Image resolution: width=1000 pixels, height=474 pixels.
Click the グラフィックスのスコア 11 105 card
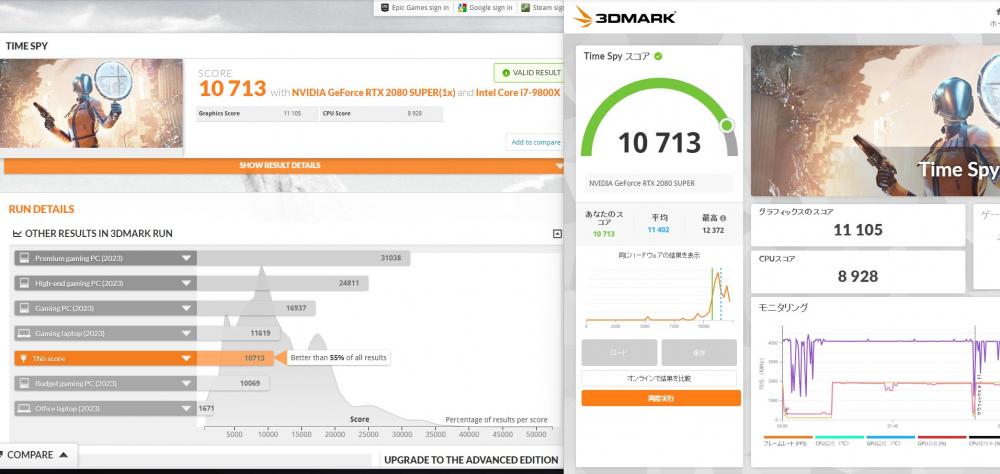858,225
